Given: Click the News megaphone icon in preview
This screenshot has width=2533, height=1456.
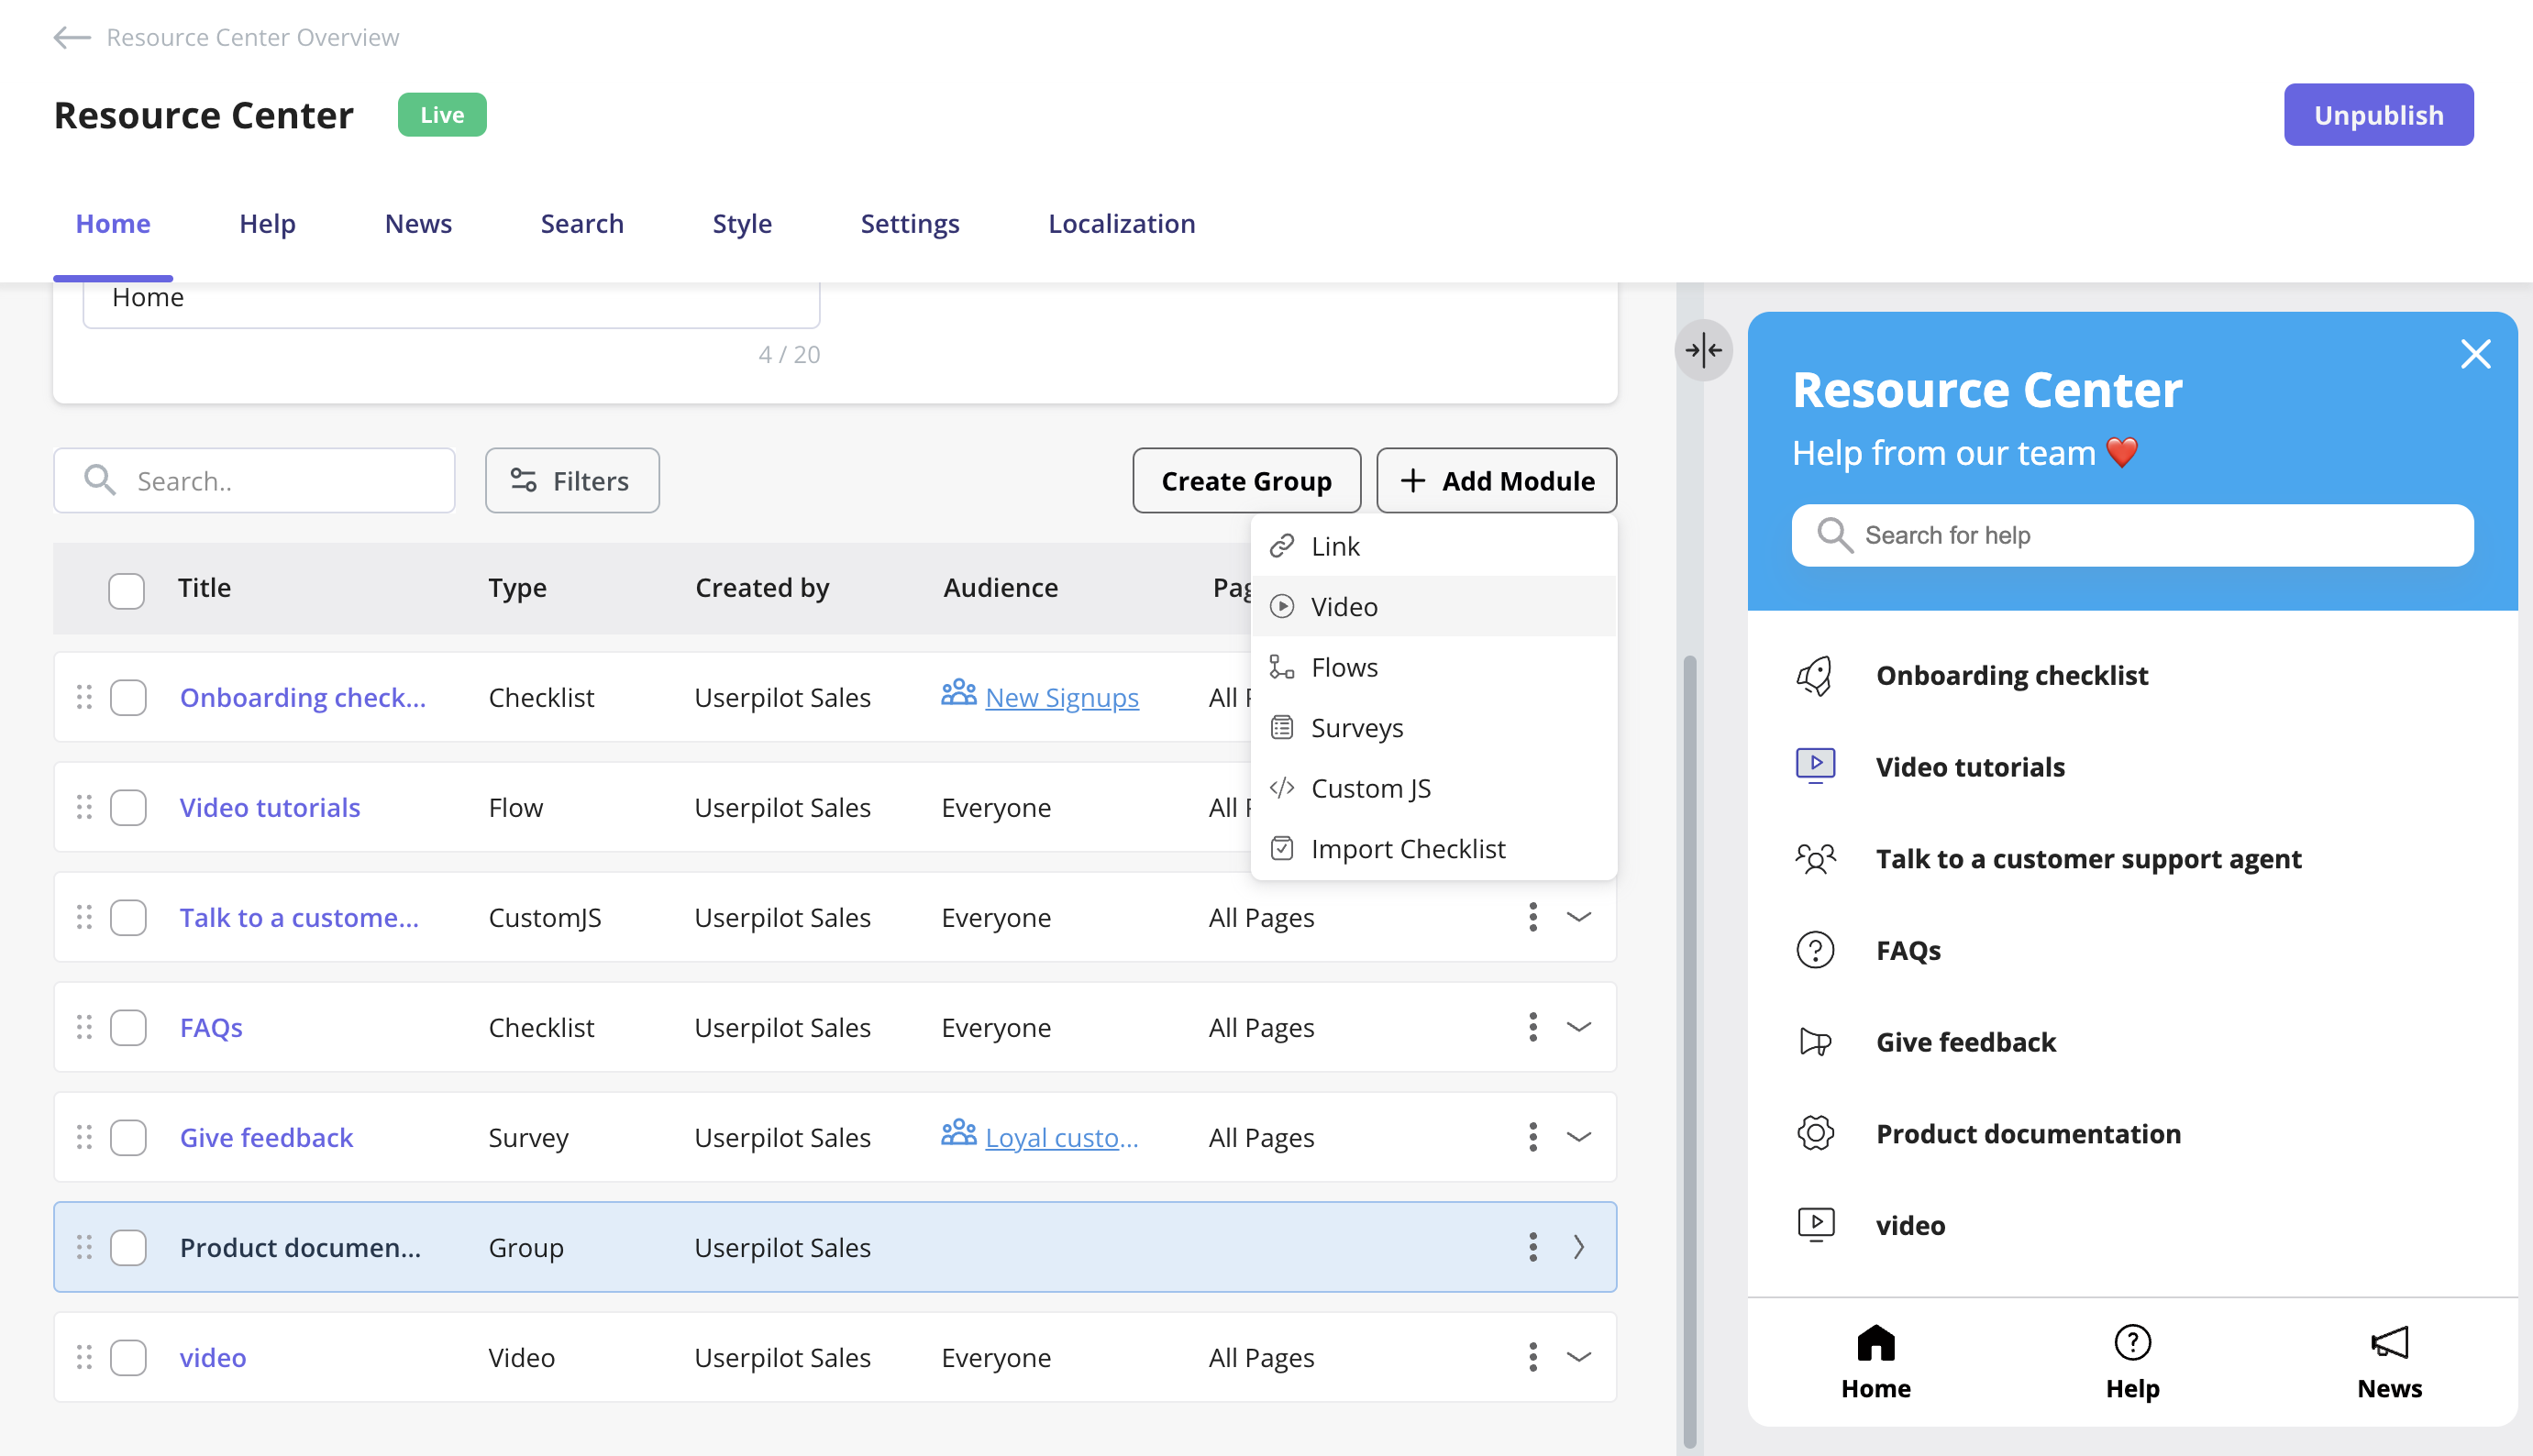Looking at the screenshot, I should point(2389,1343).
